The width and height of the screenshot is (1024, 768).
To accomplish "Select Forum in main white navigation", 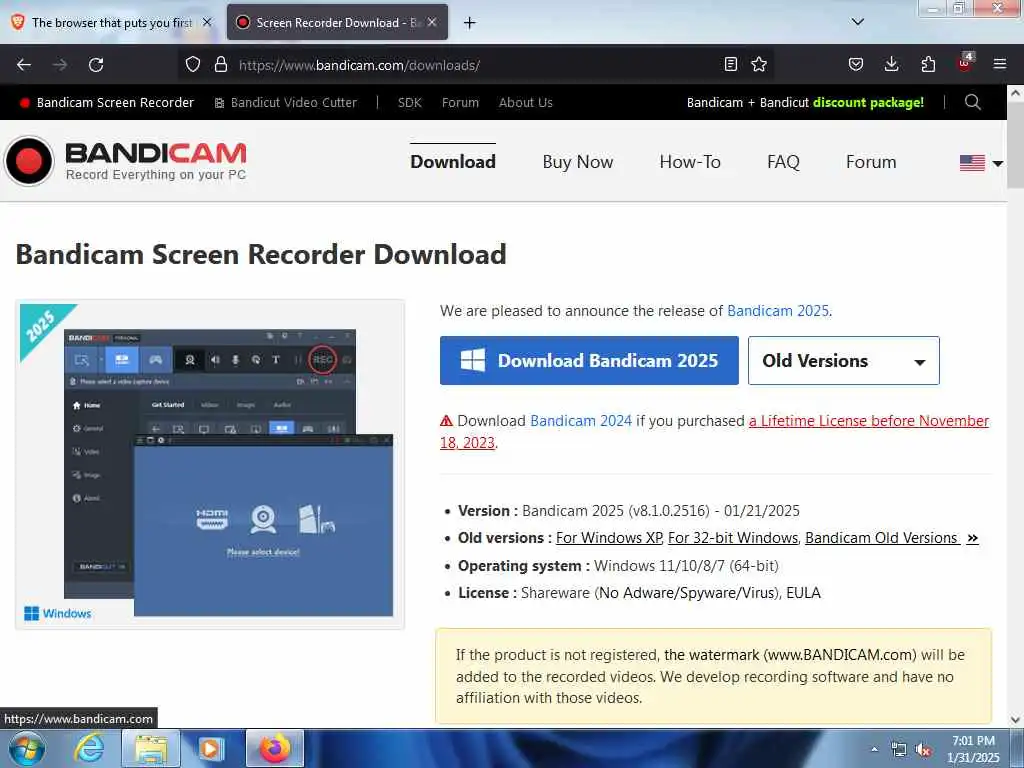I will coord(871,161).
